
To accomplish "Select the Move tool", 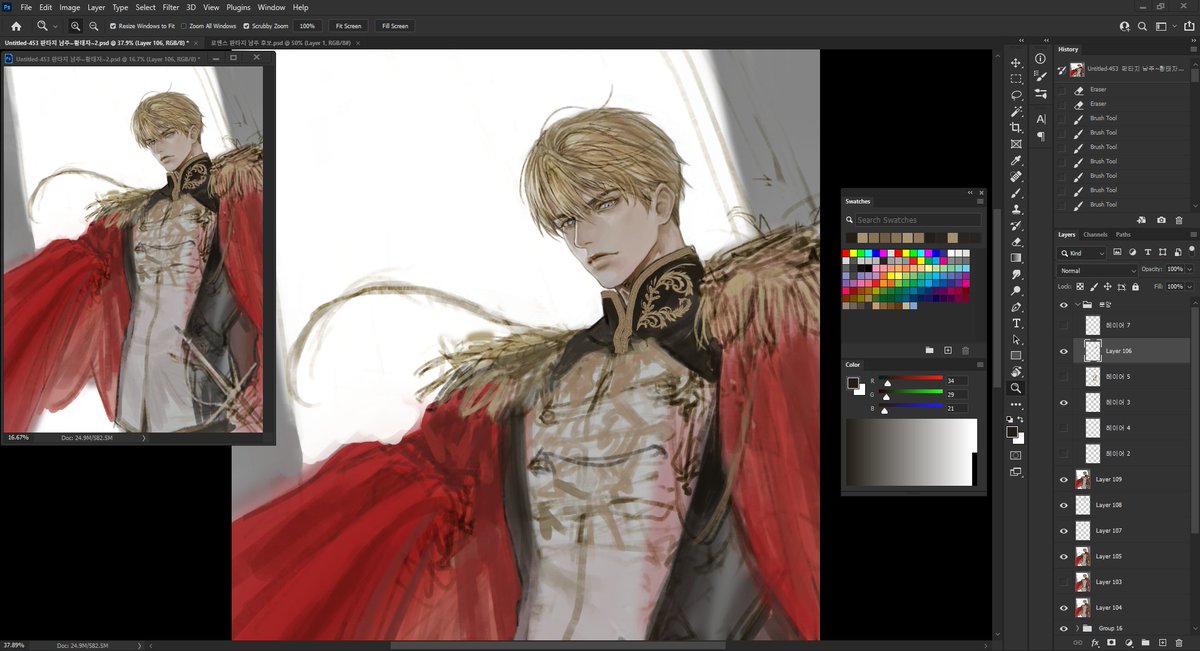I will point(1016,63).
